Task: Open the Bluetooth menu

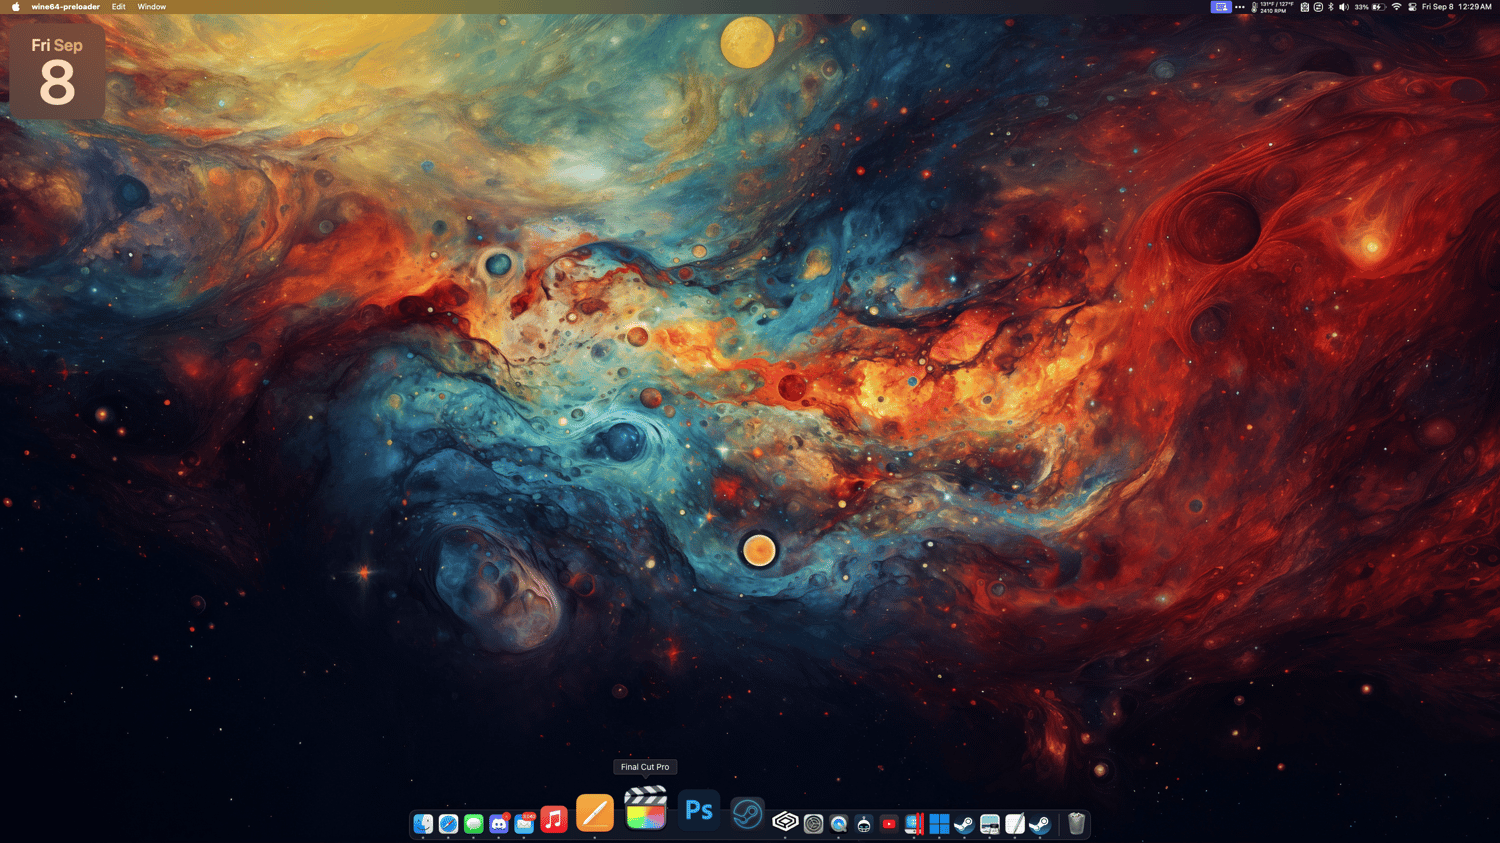Action: (1331, 7)
